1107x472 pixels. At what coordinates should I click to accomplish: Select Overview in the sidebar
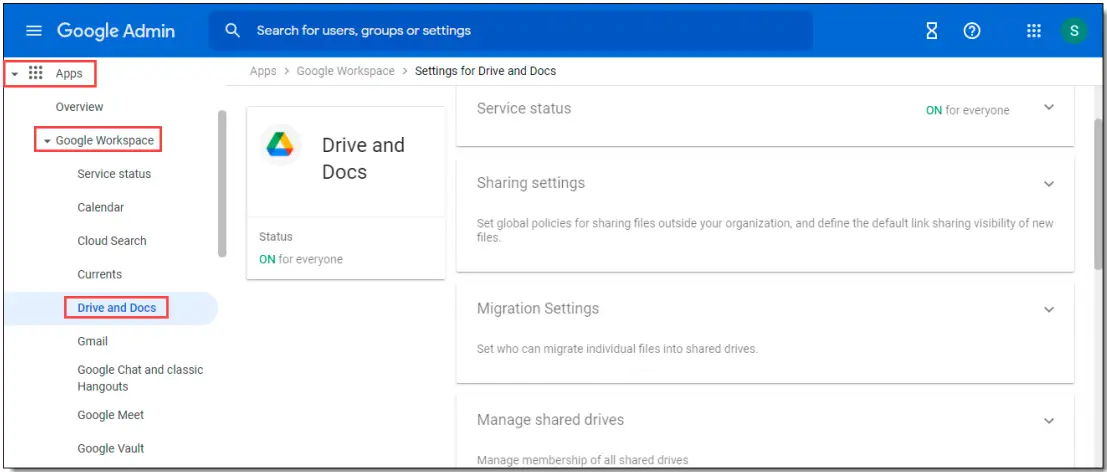pyautogui.click(x=79, y=107)
